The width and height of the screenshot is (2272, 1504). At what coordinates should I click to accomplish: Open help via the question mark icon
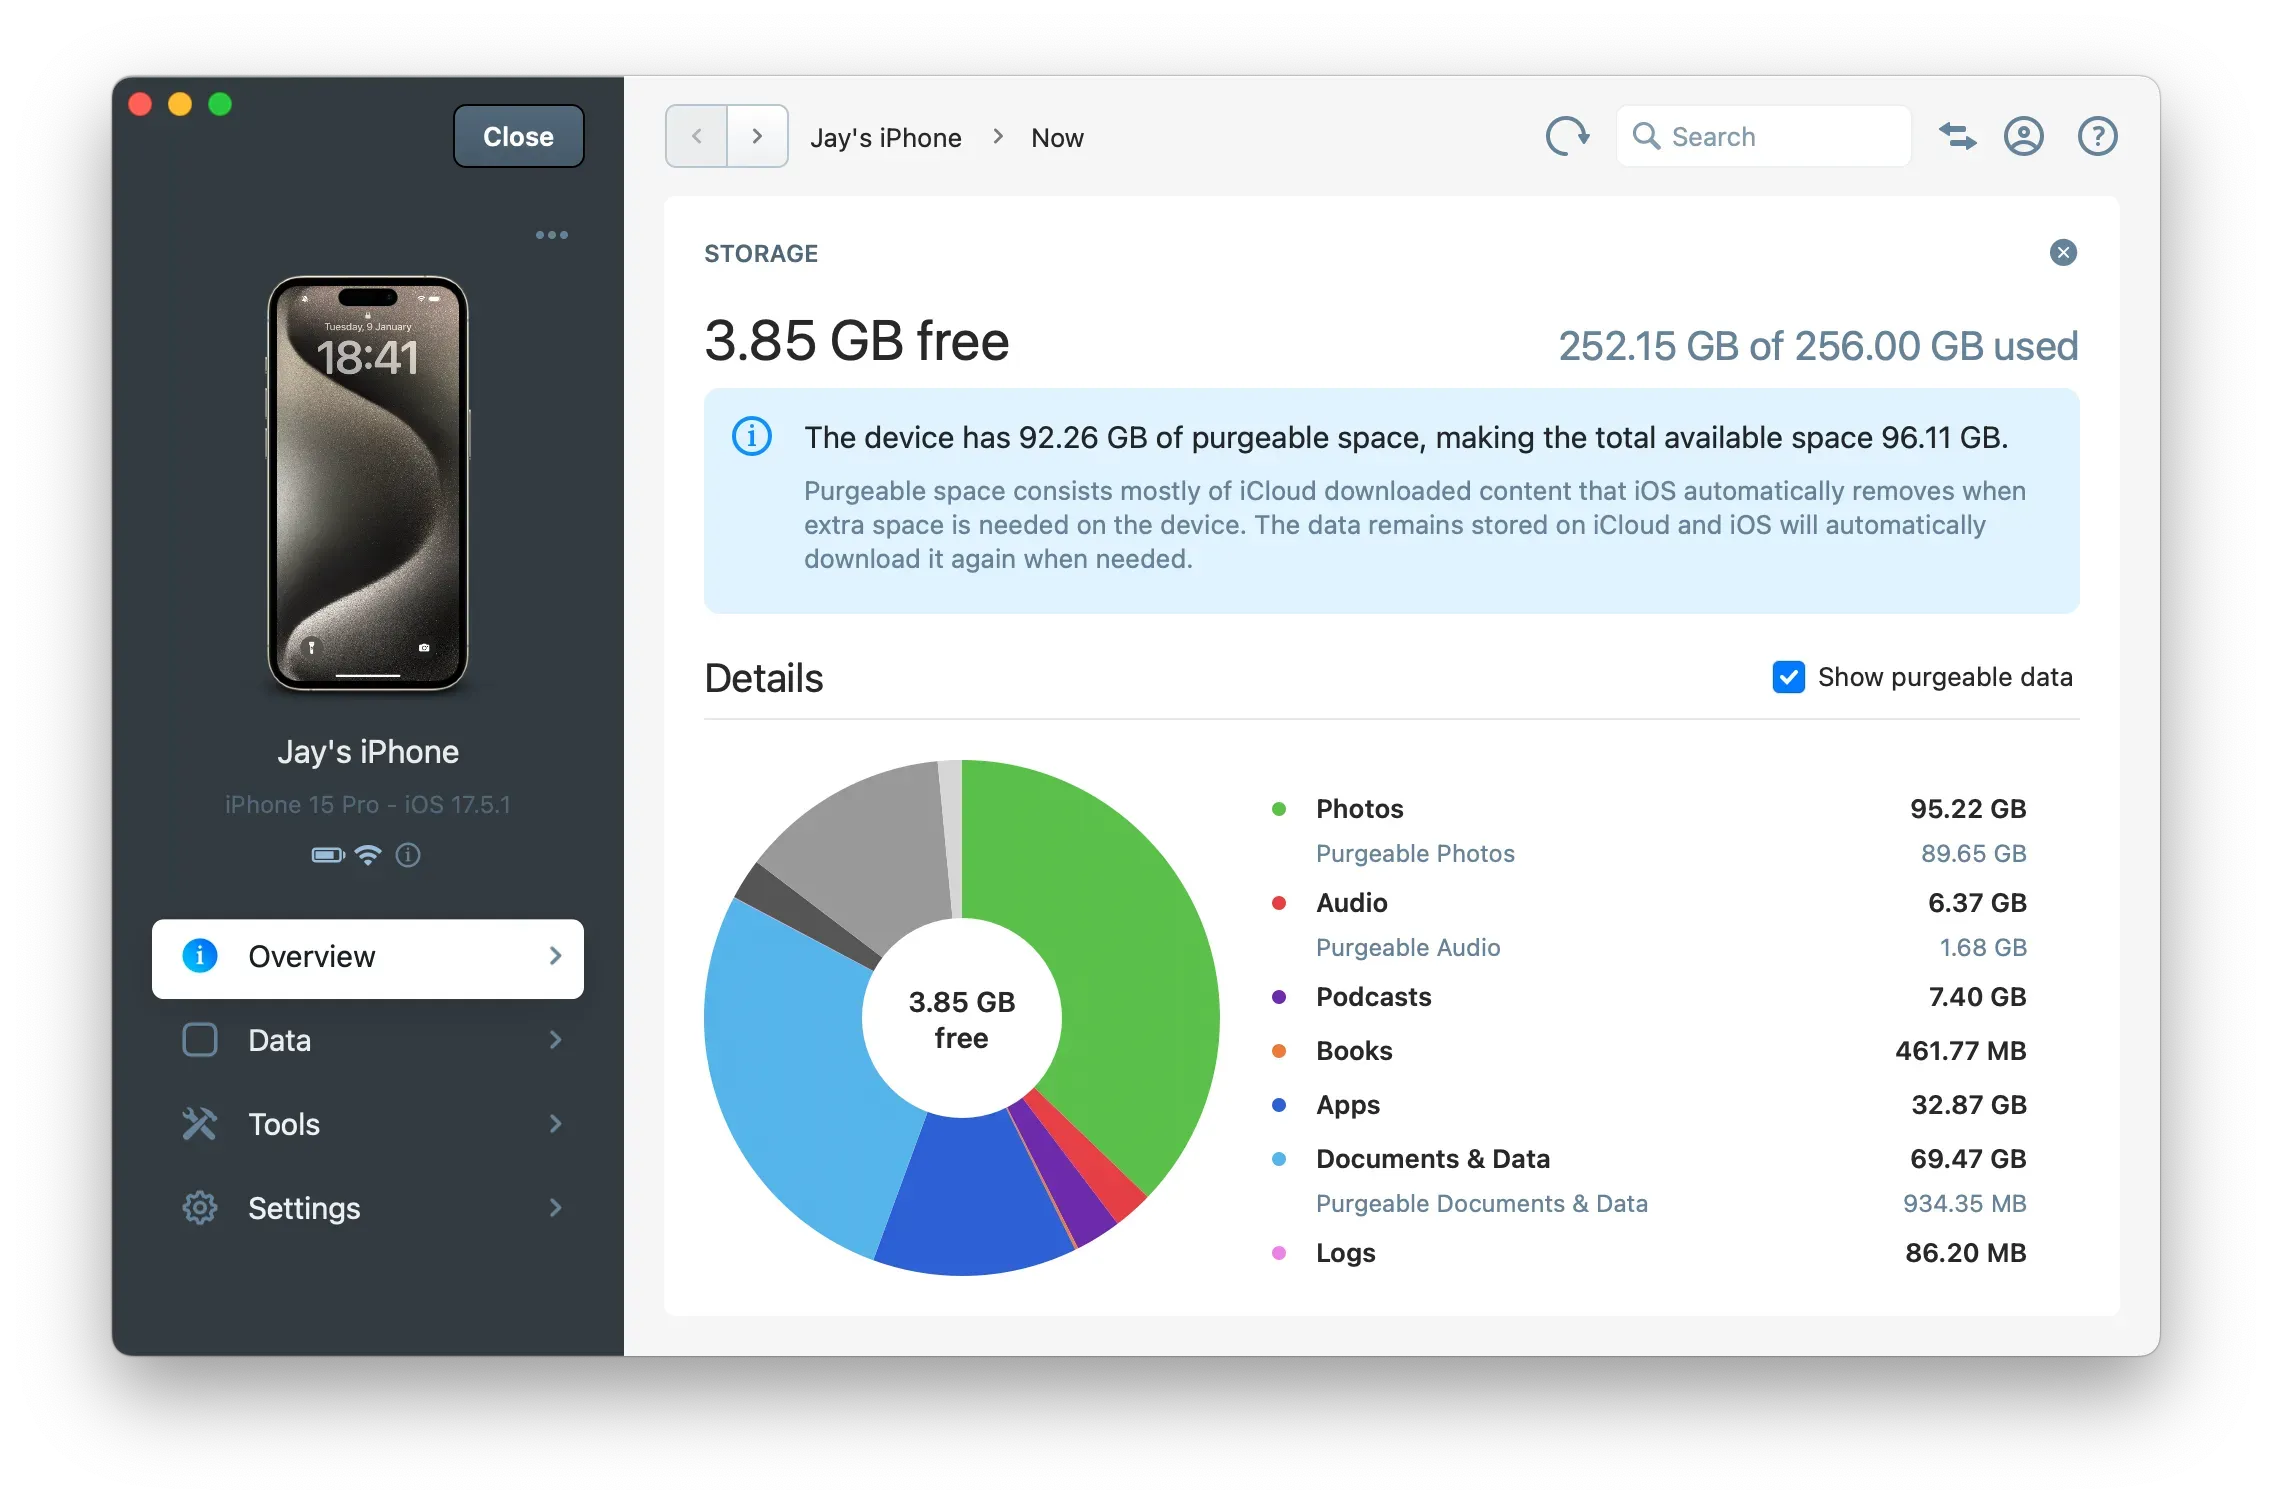2097,136
